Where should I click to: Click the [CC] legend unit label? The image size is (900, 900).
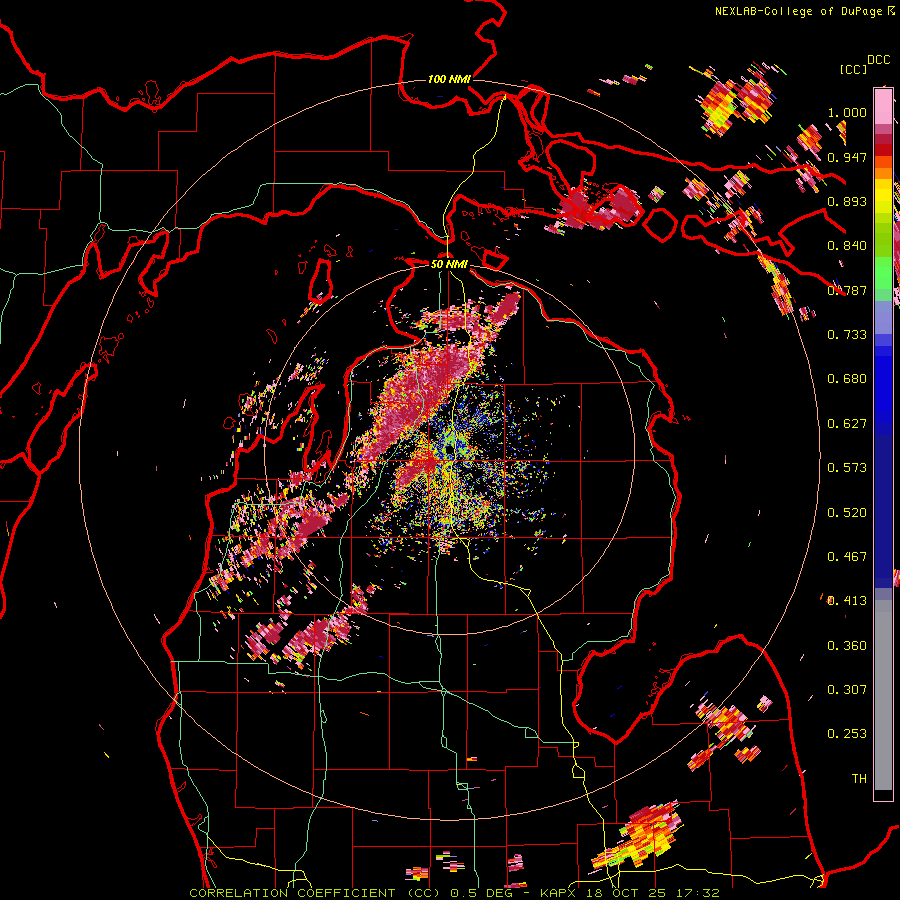853,69
